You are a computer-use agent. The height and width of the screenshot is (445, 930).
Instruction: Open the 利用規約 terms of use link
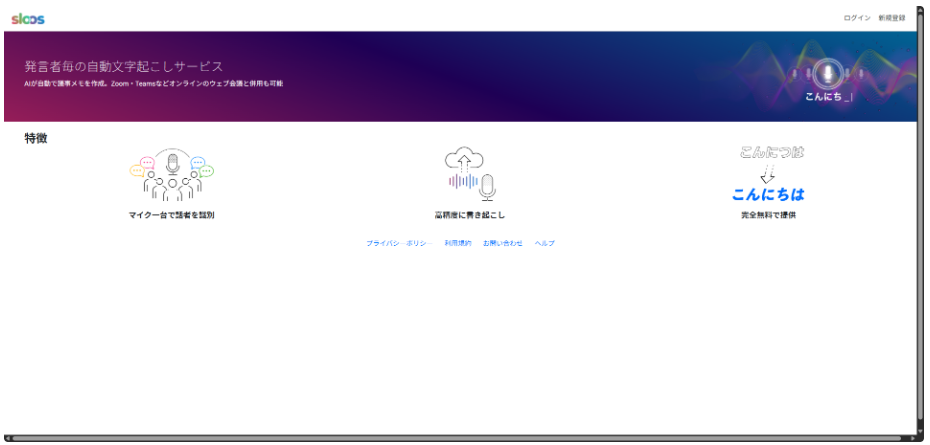tap(458, 243)
